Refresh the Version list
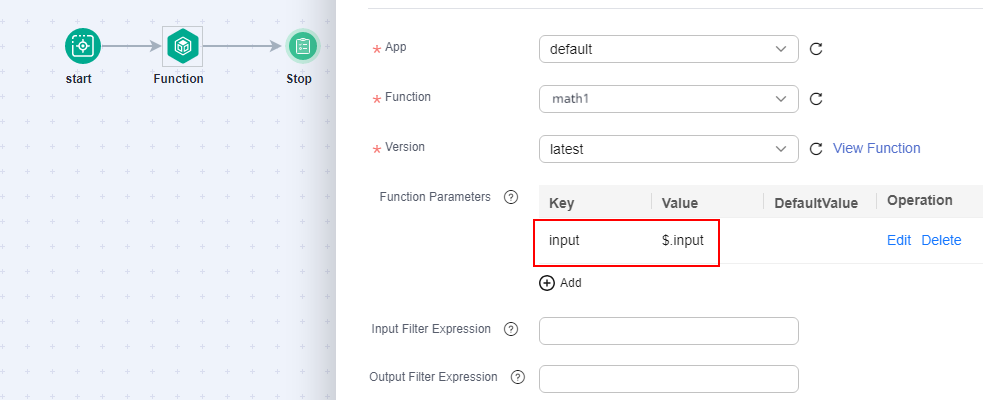This screenshot has height=400, width=983. [x=816, y=149]
